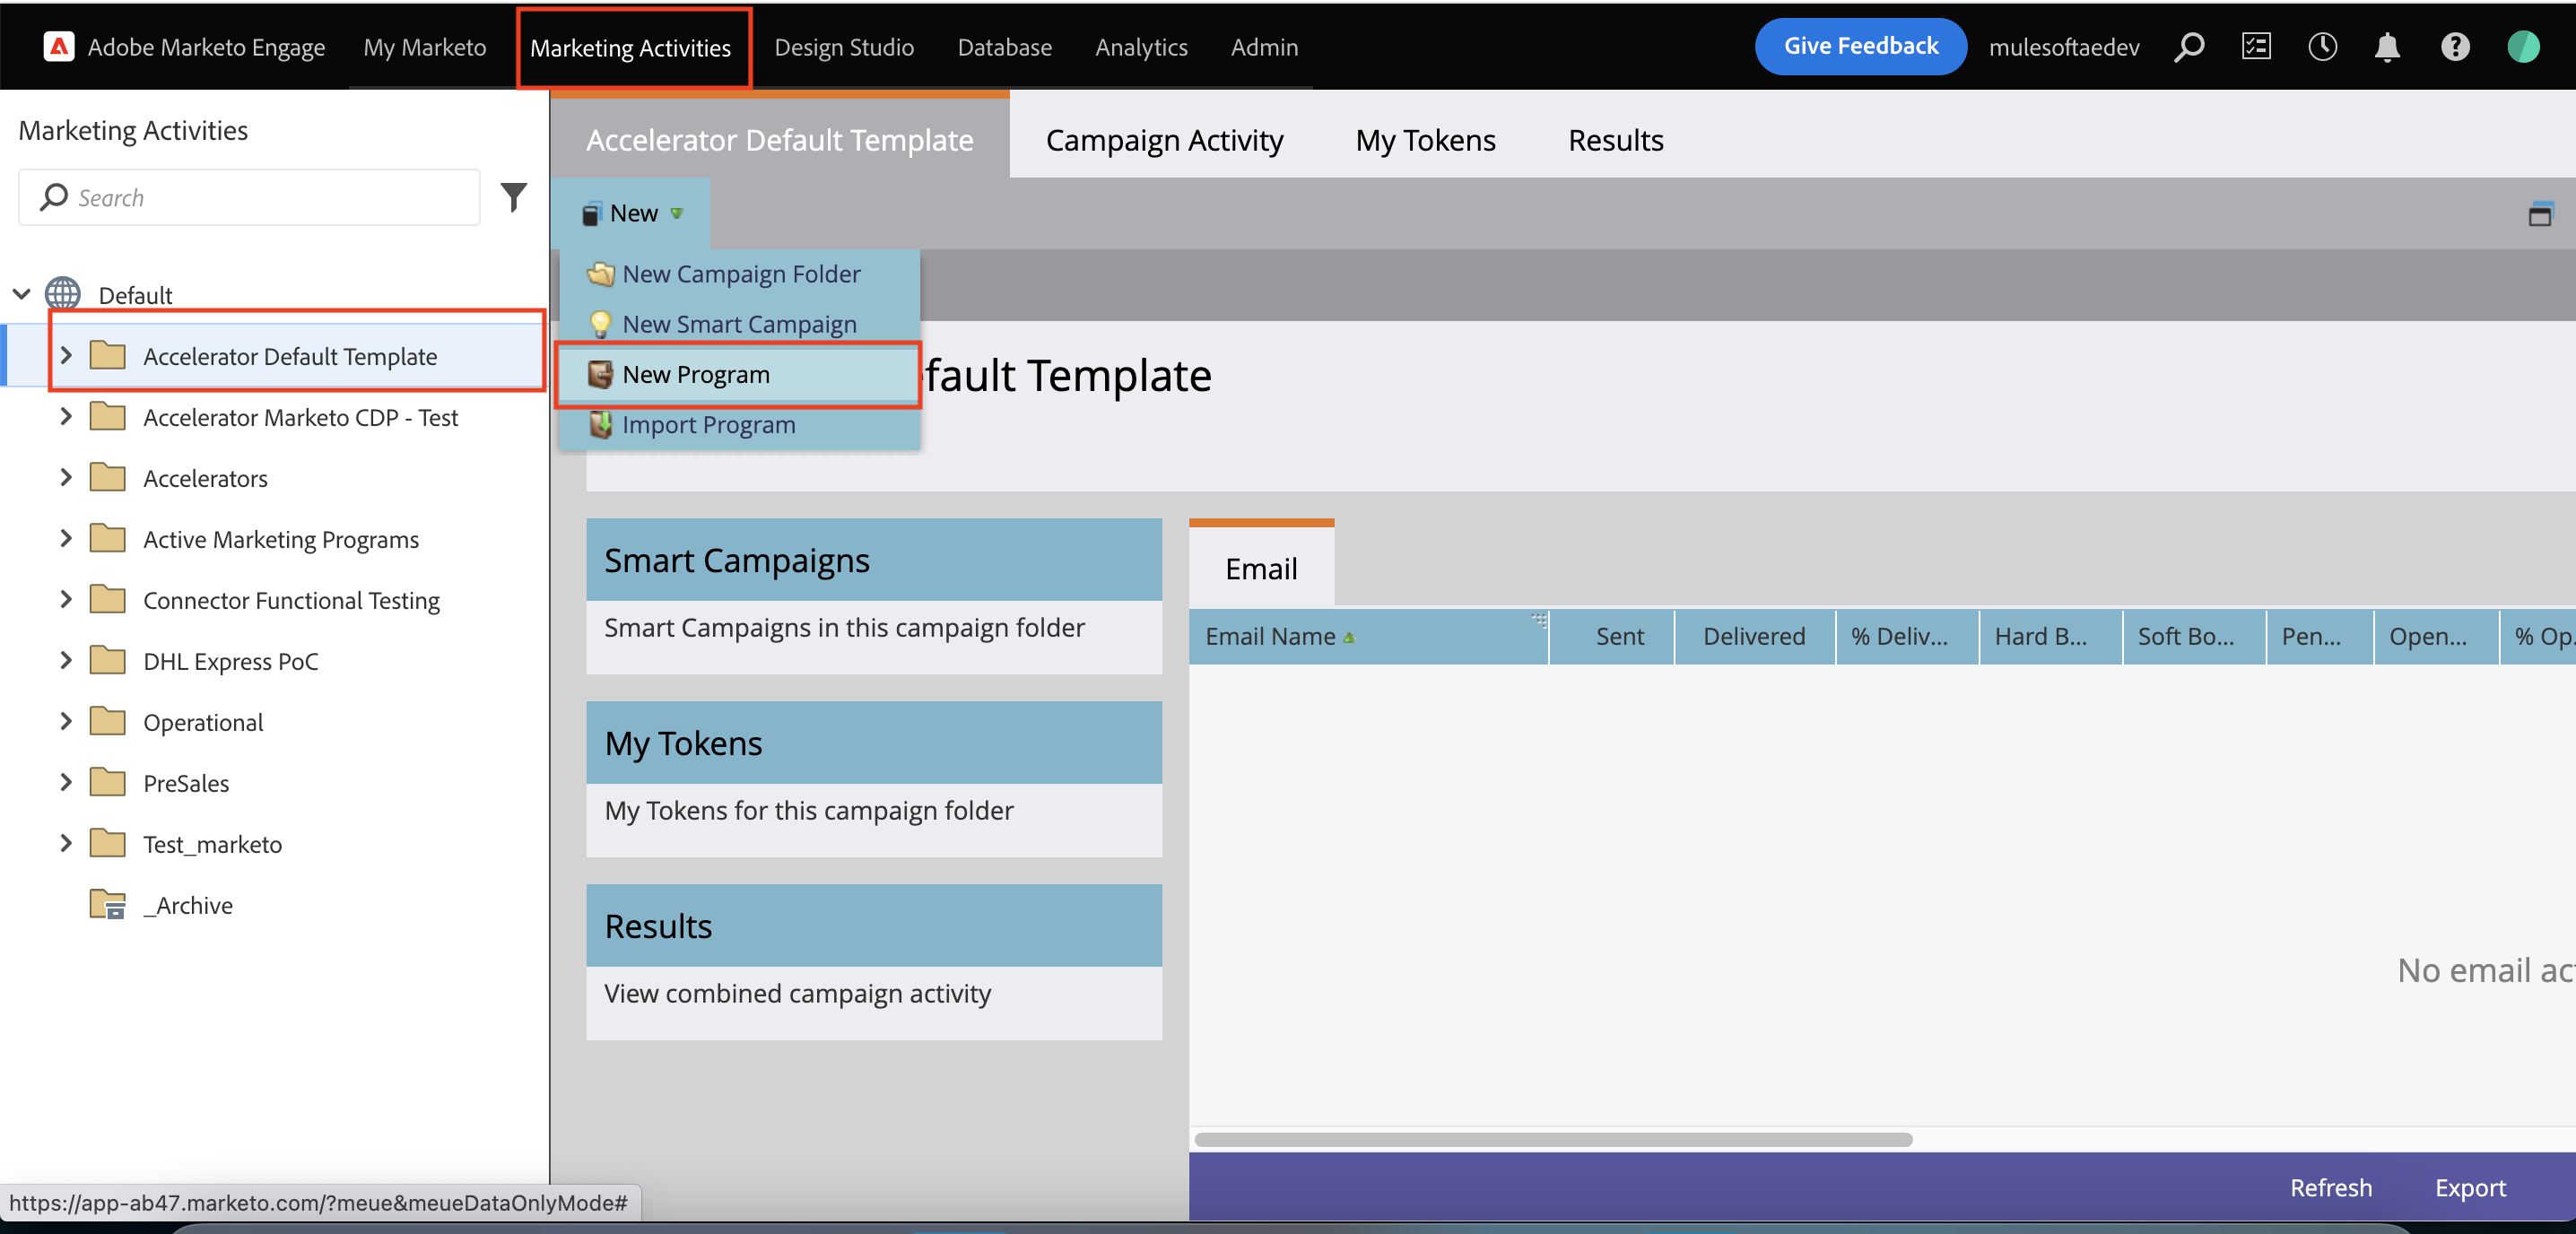The width and height of the screenshot is (2576, 1234).
Task: Open Design Studio
Action: (x=843, y=47)
